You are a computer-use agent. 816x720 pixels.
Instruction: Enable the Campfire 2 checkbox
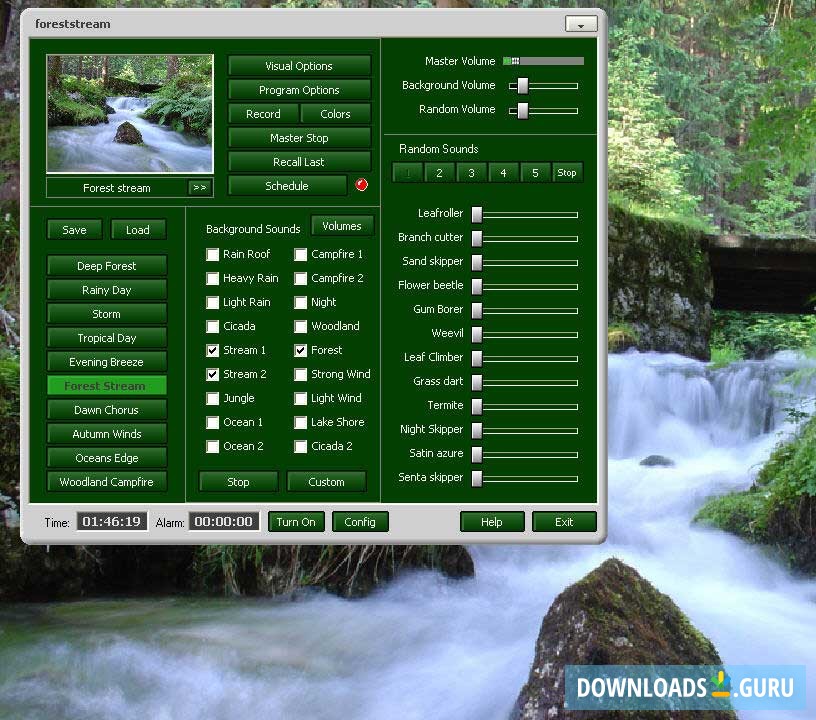[x=300, y=278]
